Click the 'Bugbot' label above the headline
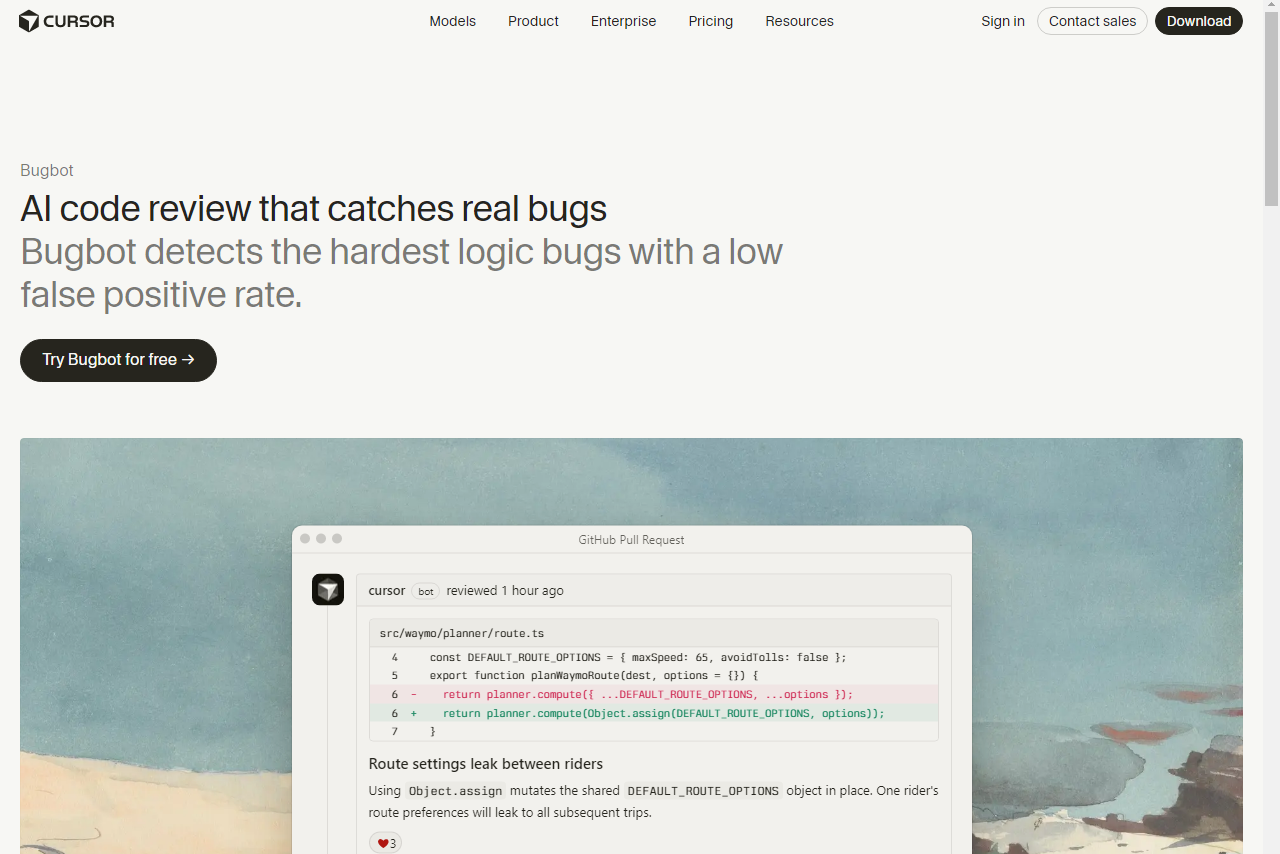 [47, 171]
